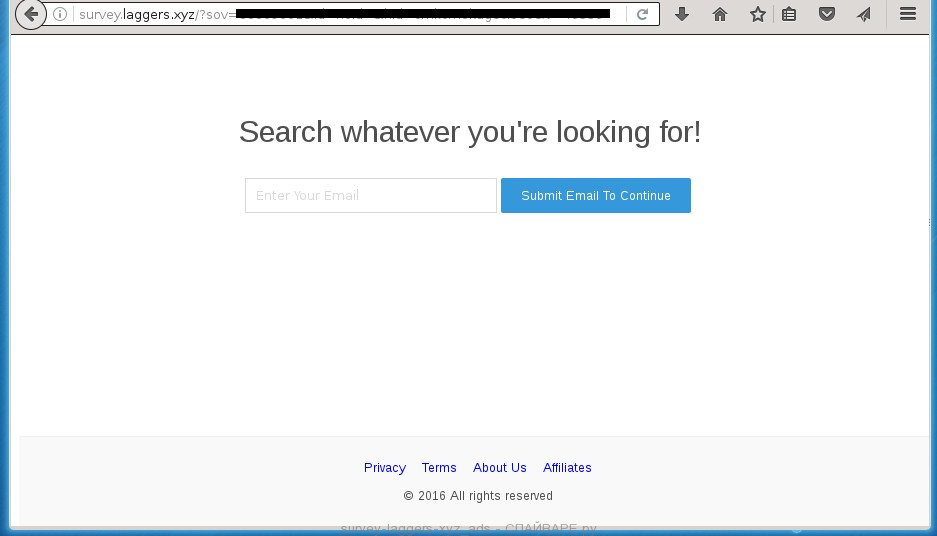Click the 'Search whatever you're looking for!' heading
The width and height of the screenshot is (937, 536).
(469, 132)
